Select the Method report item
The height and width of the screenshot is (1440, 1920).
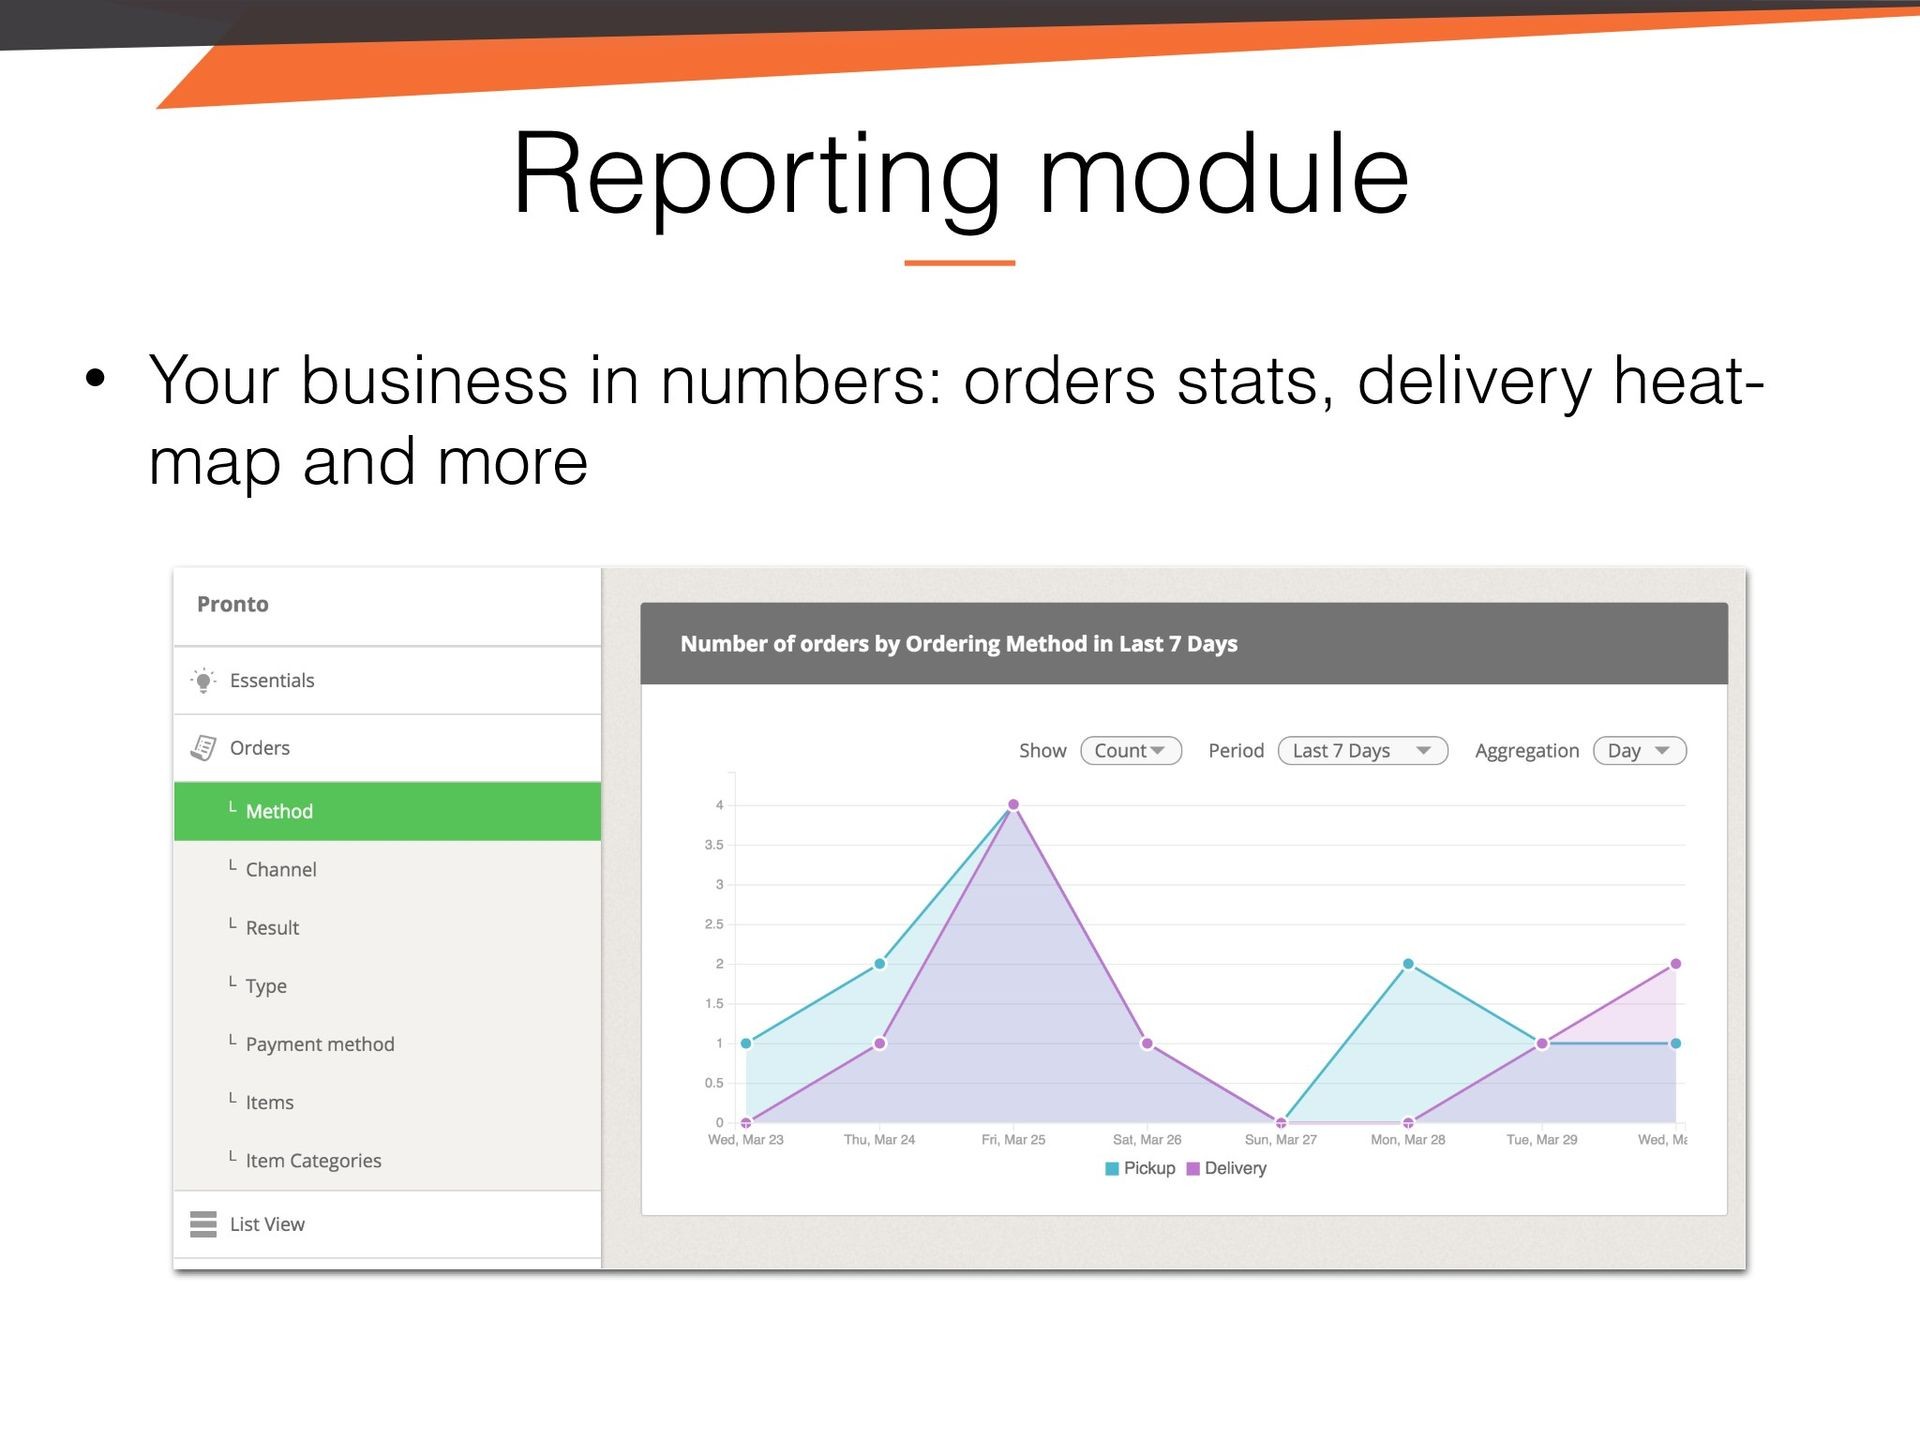(x=279, y=811)
